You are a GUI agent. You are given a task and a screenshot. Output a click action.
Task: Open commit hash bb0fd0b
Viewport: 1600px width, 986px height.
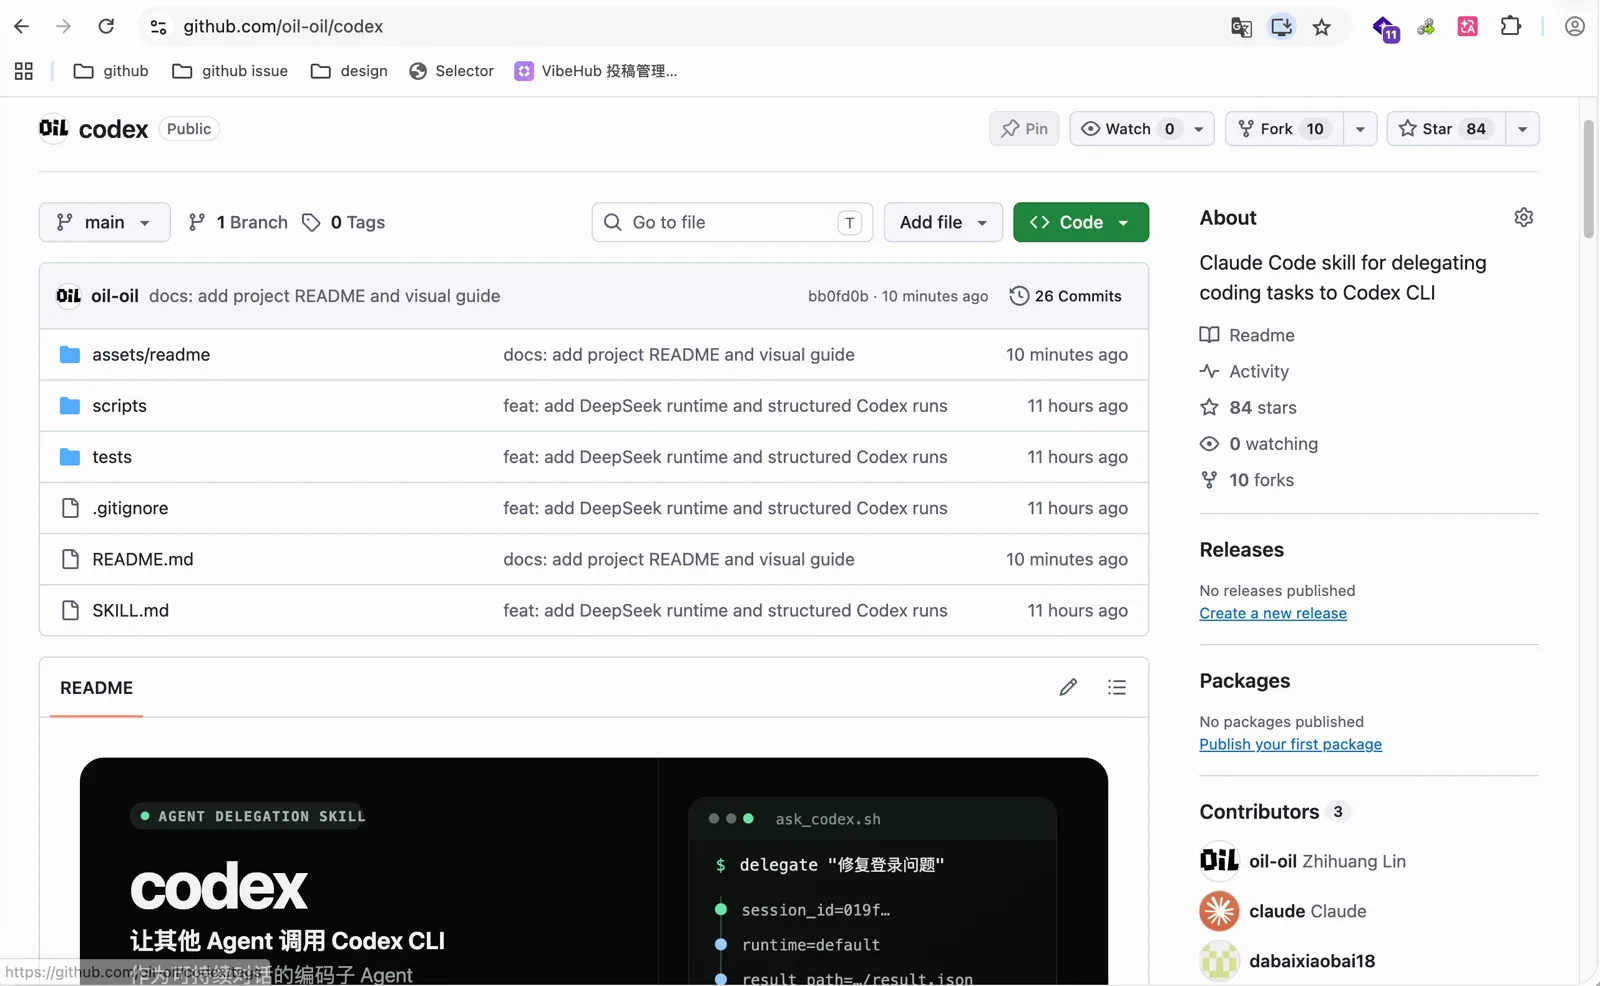point(838,296)
